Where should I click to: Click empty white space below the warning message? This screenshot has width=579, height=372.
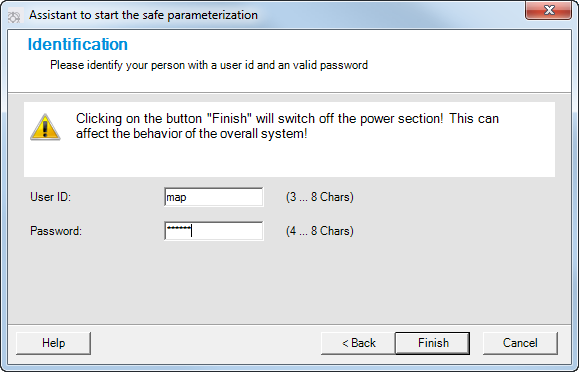288,159
